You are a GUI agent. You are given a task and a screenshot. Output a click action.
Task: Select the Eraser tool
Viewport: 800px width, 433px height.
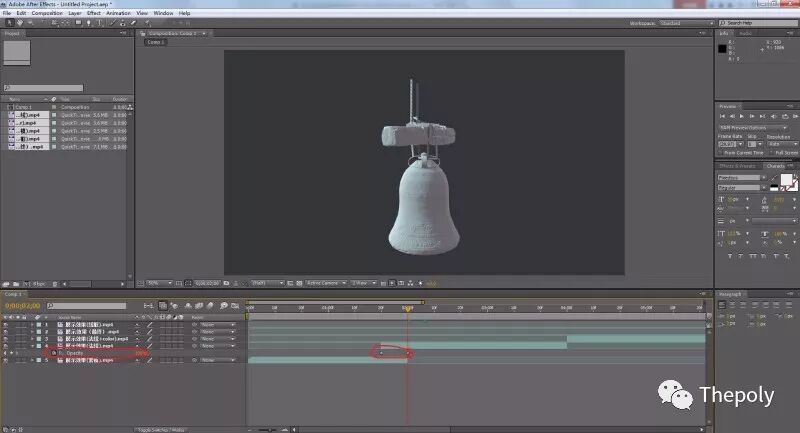(133, 23)
